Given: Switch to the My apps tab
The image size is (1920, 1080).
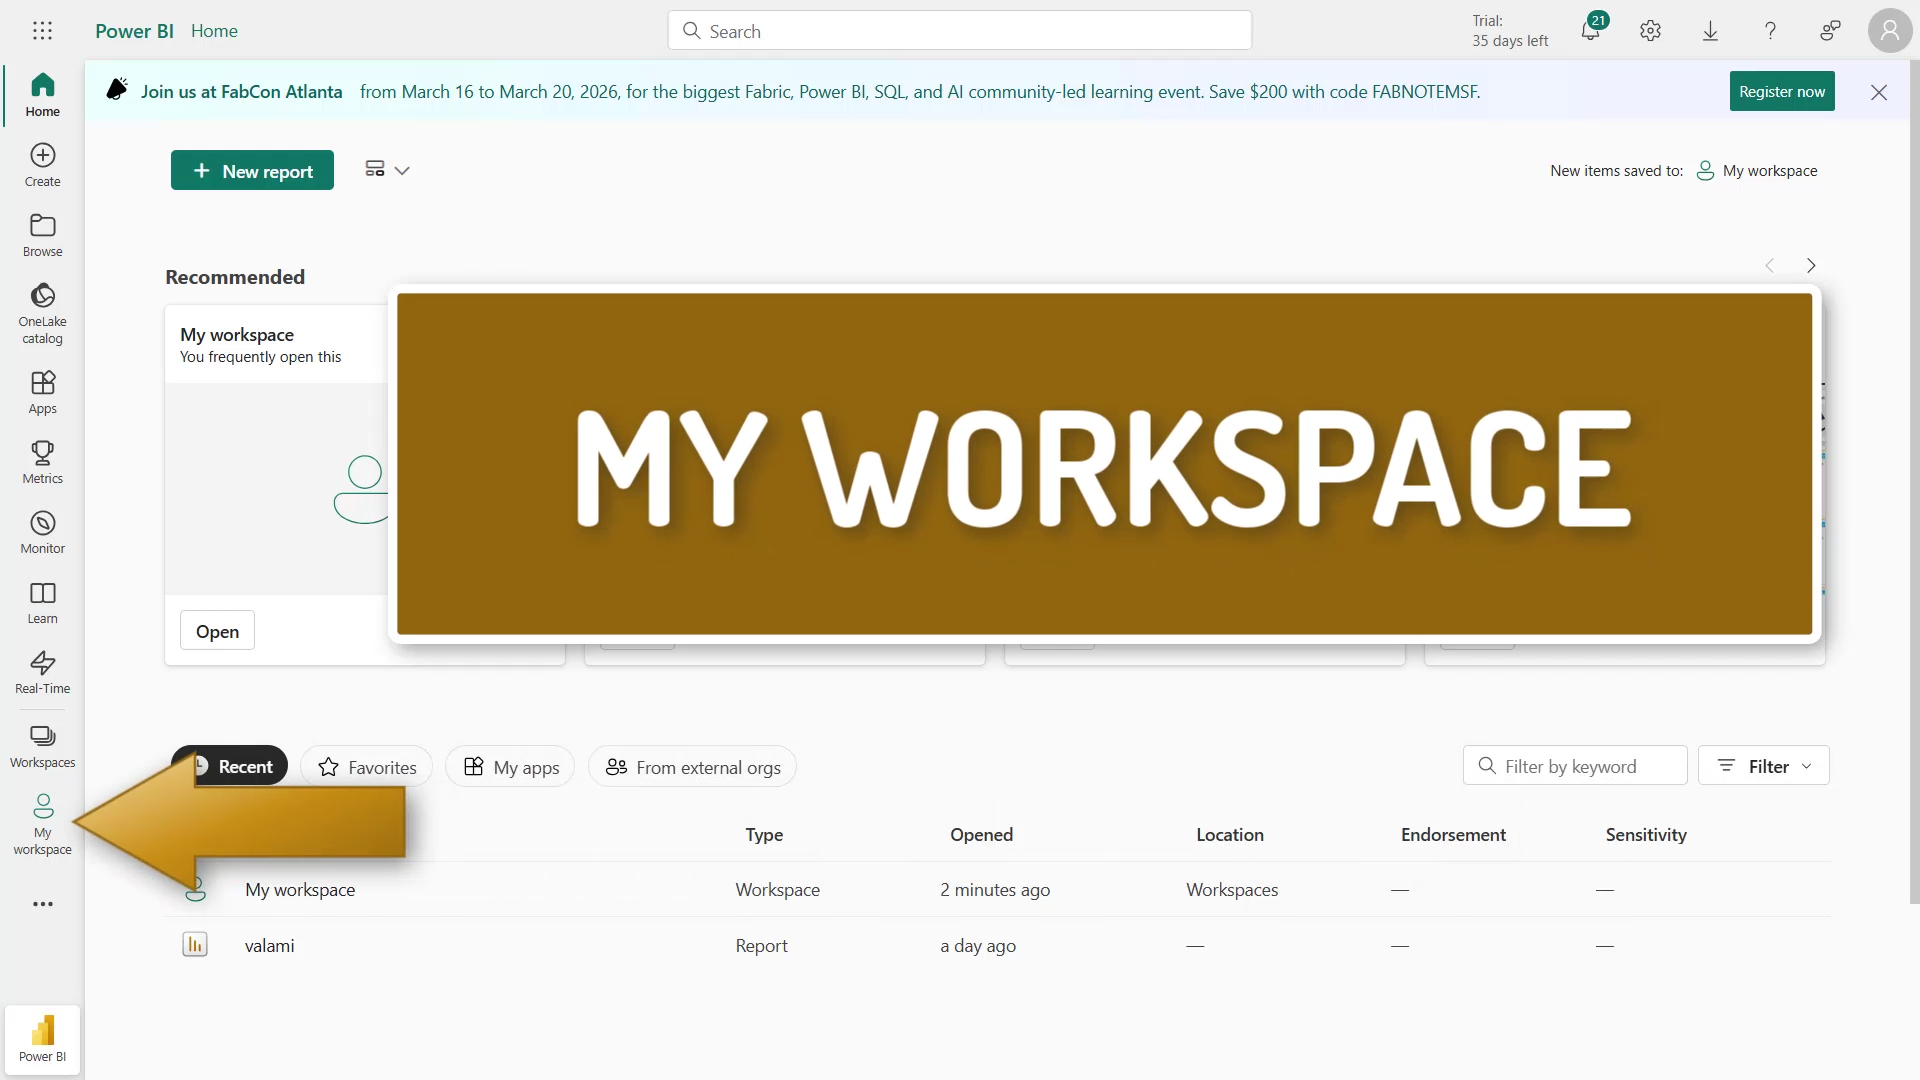Looking at the screenshot, I should click(x=510, y=767).
